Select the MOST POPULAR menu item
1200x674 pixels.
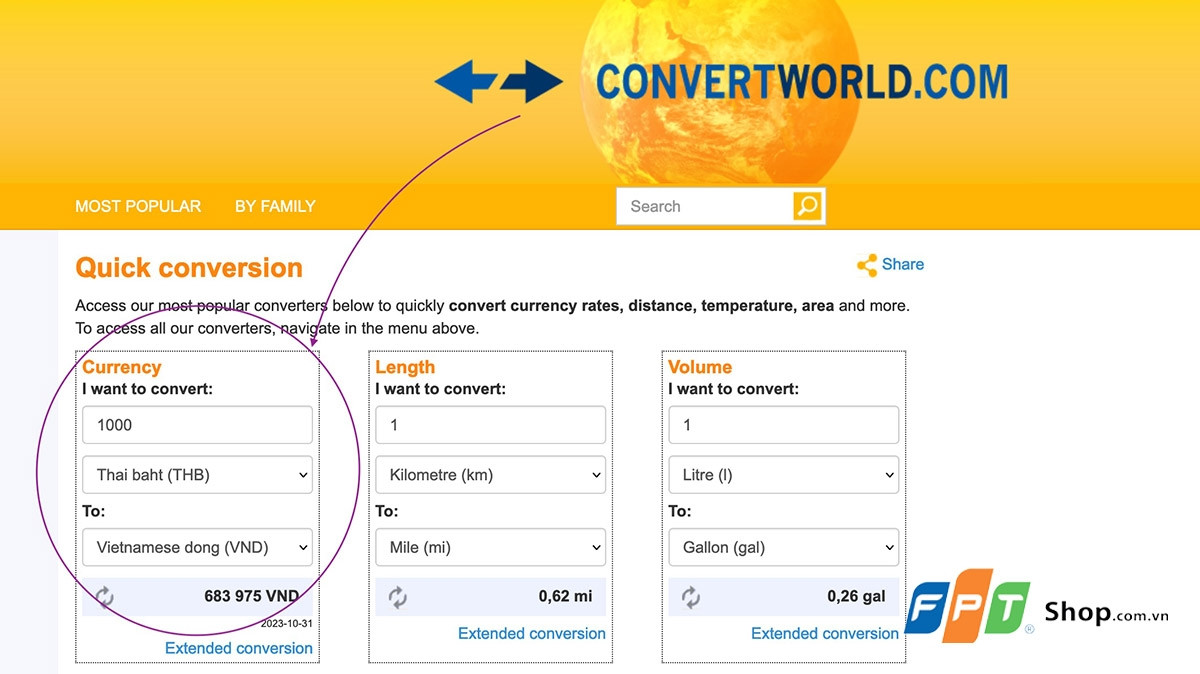tap(138, 206)
